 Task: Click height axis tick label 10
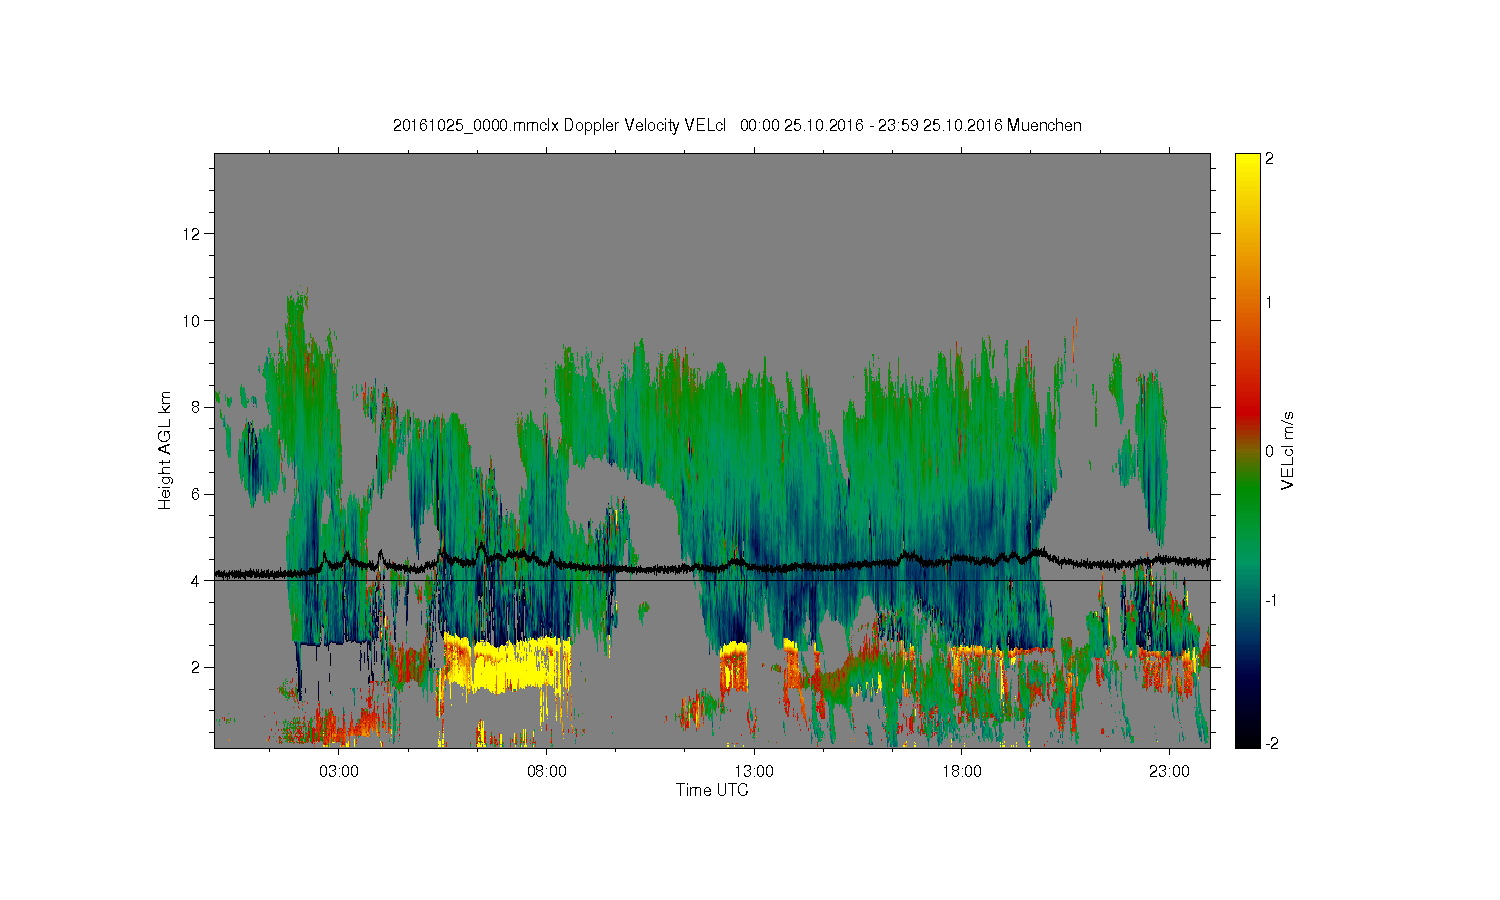pyautogui.click(x=193, y=321)
